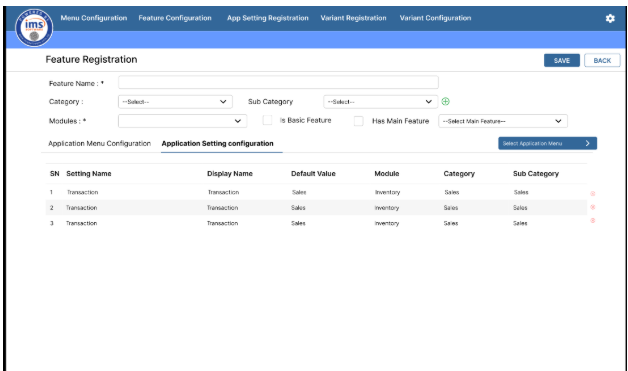628x371 pixels.
Task: Click the IMS logo
Action: pyautogui.click(x=34, y=28)
